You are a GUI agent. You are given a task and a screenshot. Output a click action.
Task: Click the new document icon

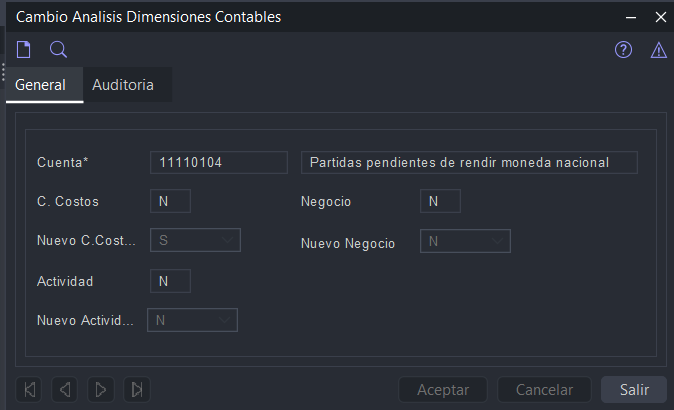pyautogui.click(x=23, y=50)
